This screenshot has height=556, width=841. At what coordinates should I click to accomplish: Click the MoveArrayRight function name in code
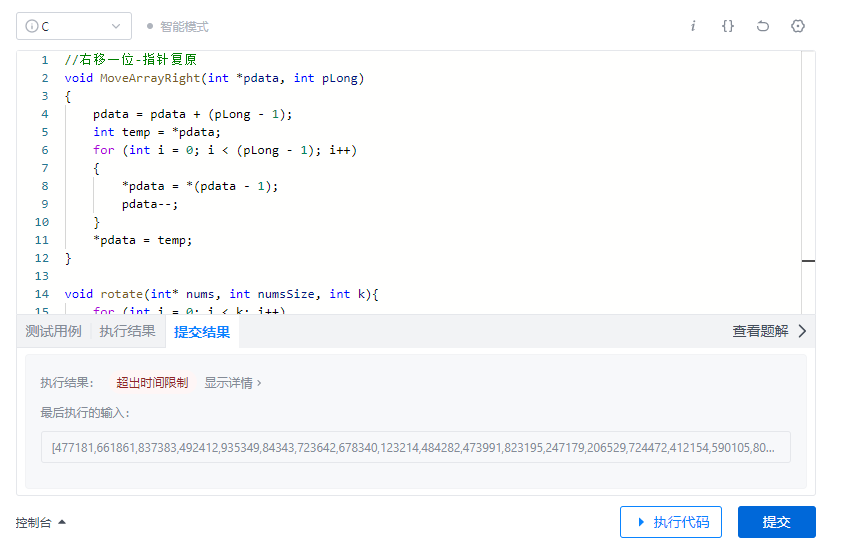(x=150, y=78)
